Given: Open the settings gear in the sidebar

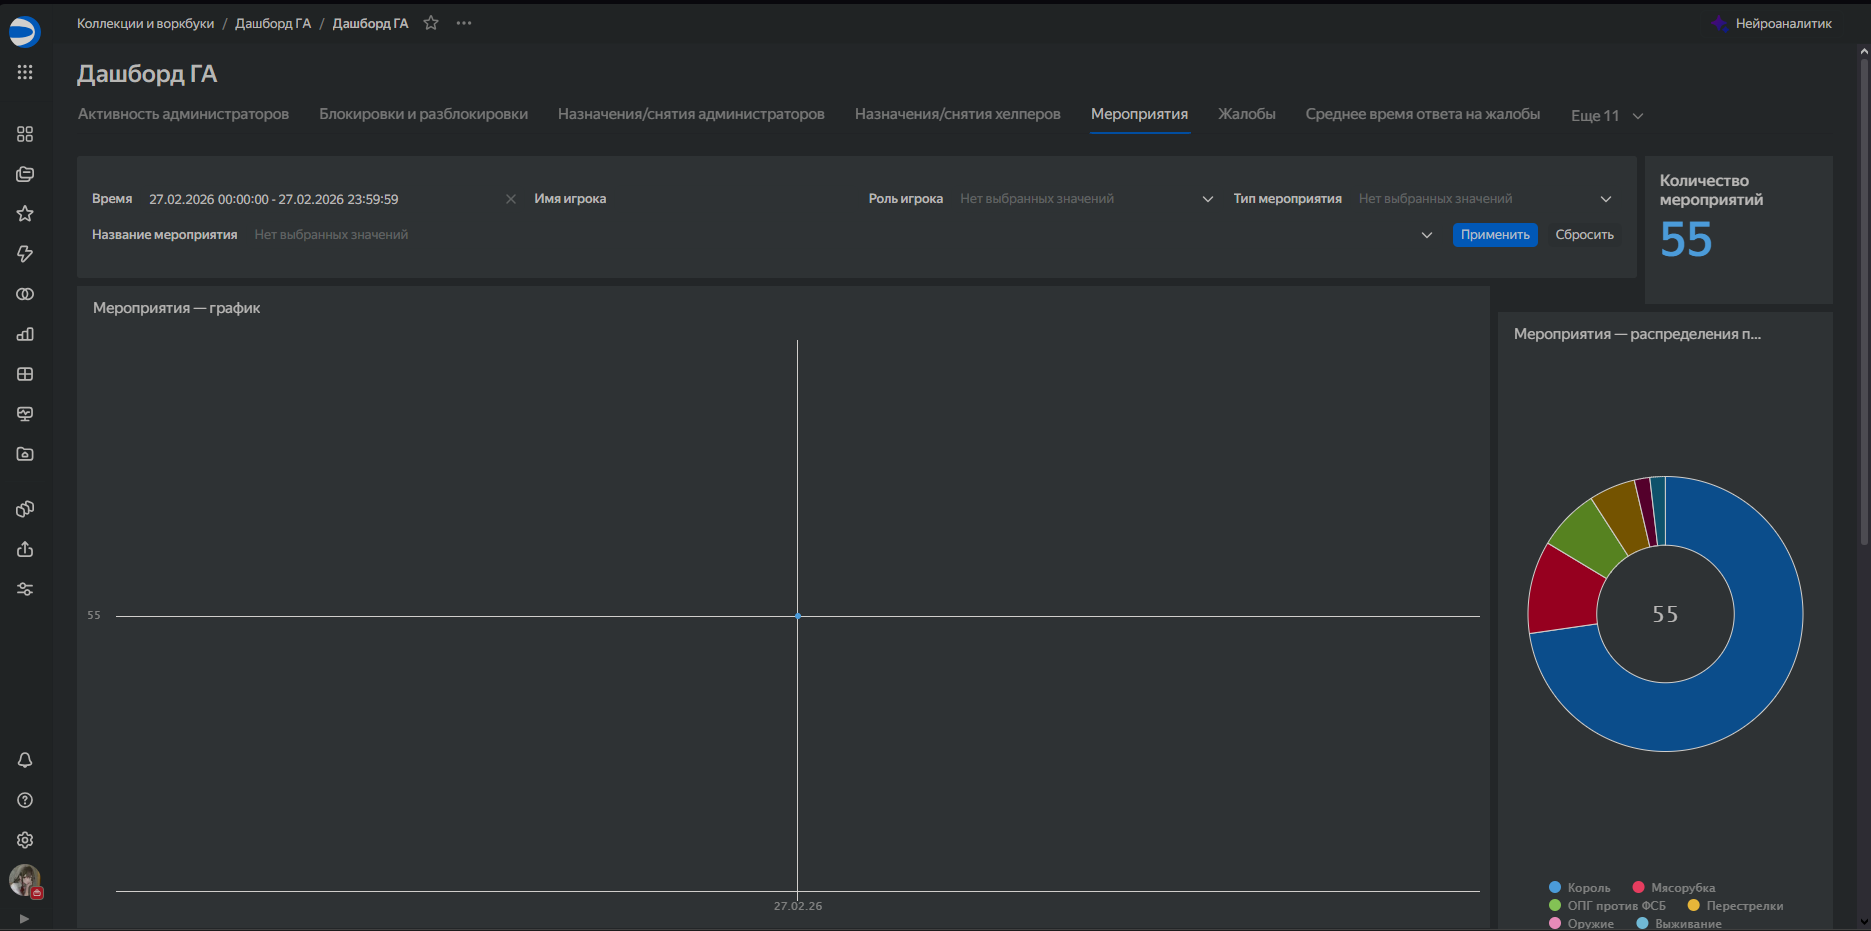Looking at the screenshot, I should 25,840.
